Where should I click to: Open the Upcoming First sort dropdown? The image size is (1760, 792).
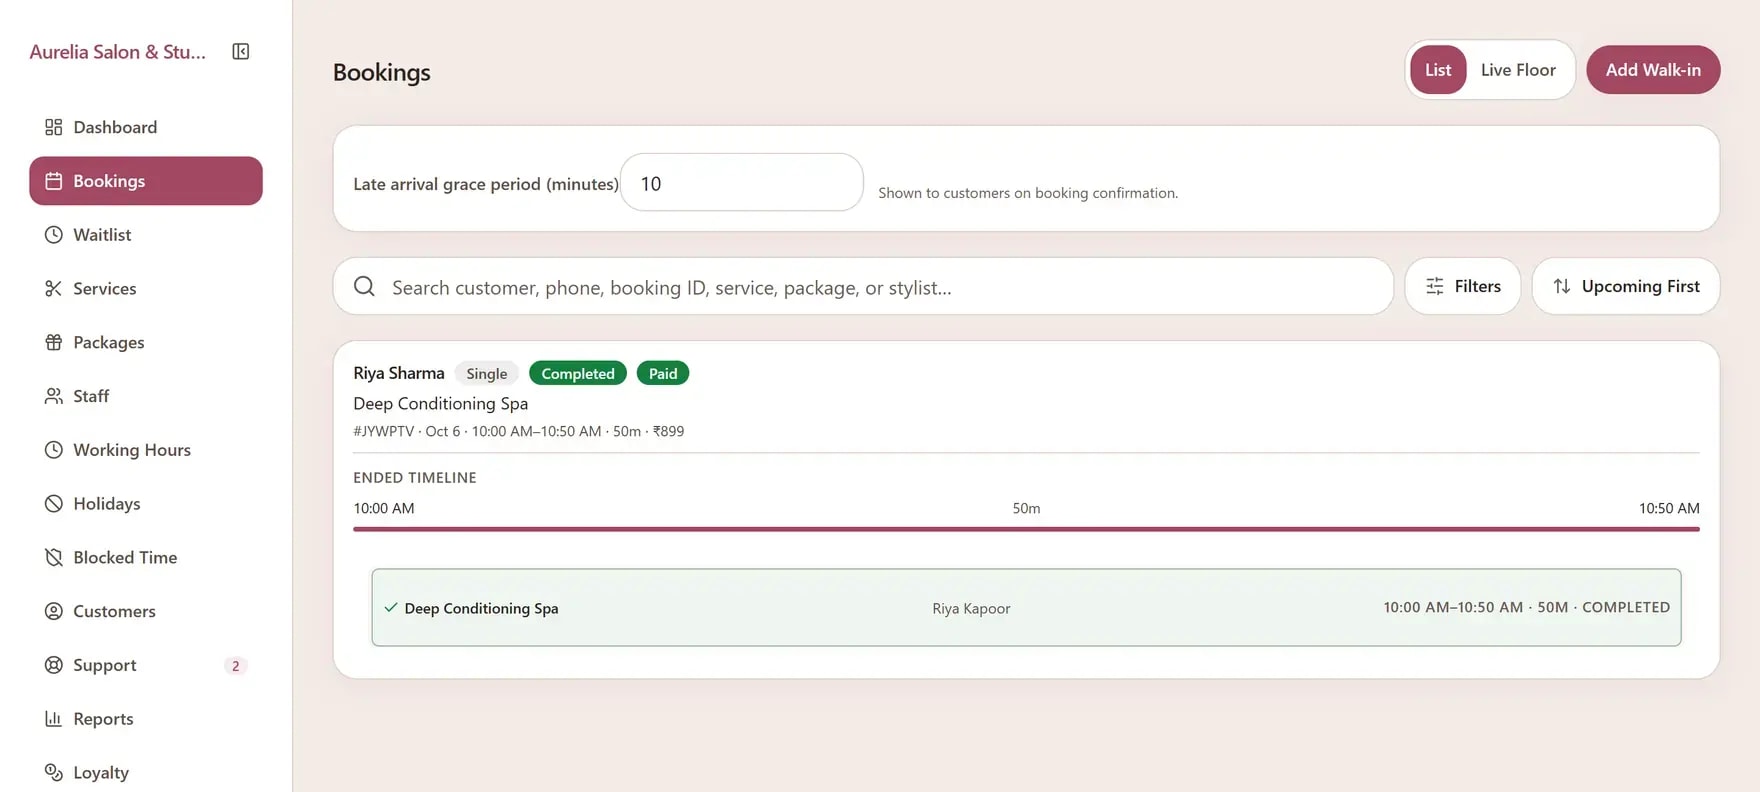[x=1626, y=286]
